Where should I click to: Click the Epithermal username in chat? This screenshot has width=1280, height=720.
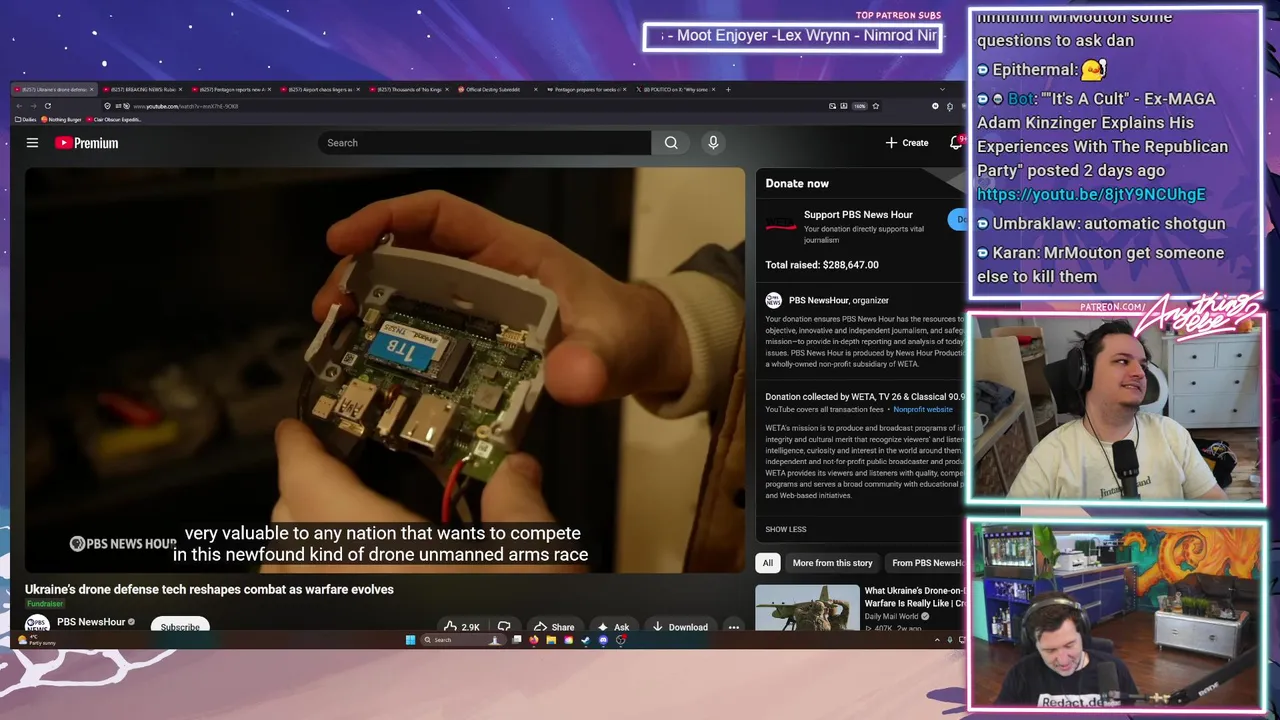(1035, 70)
